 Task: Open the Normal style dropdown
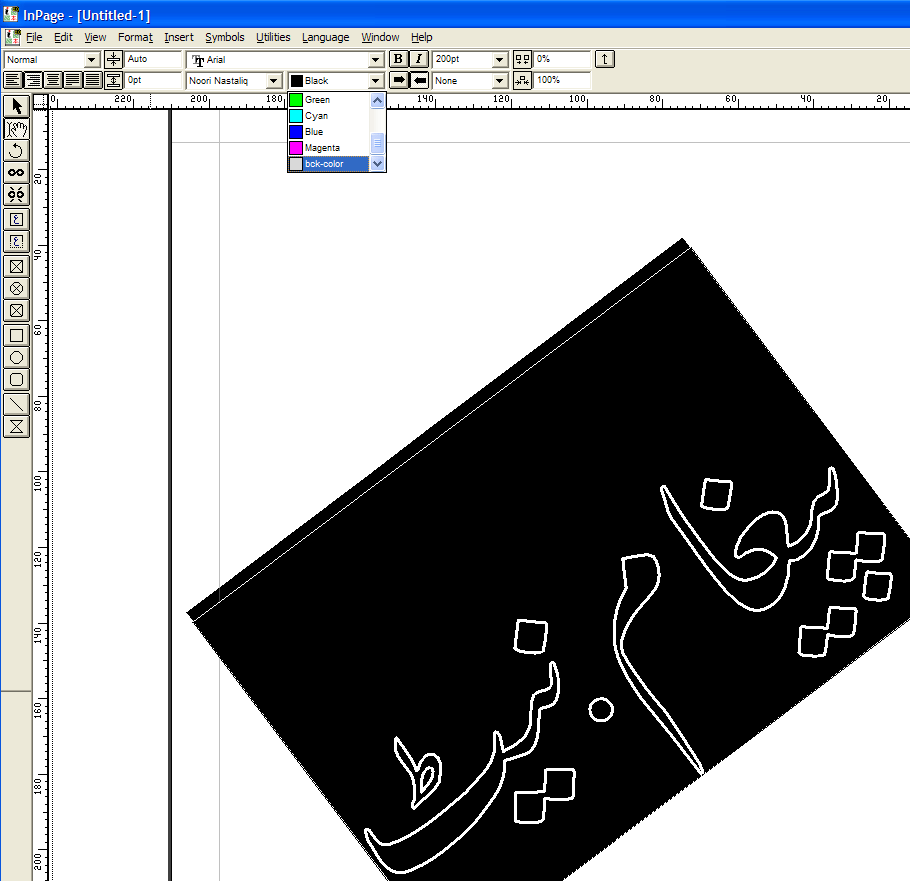coord(92,60)
